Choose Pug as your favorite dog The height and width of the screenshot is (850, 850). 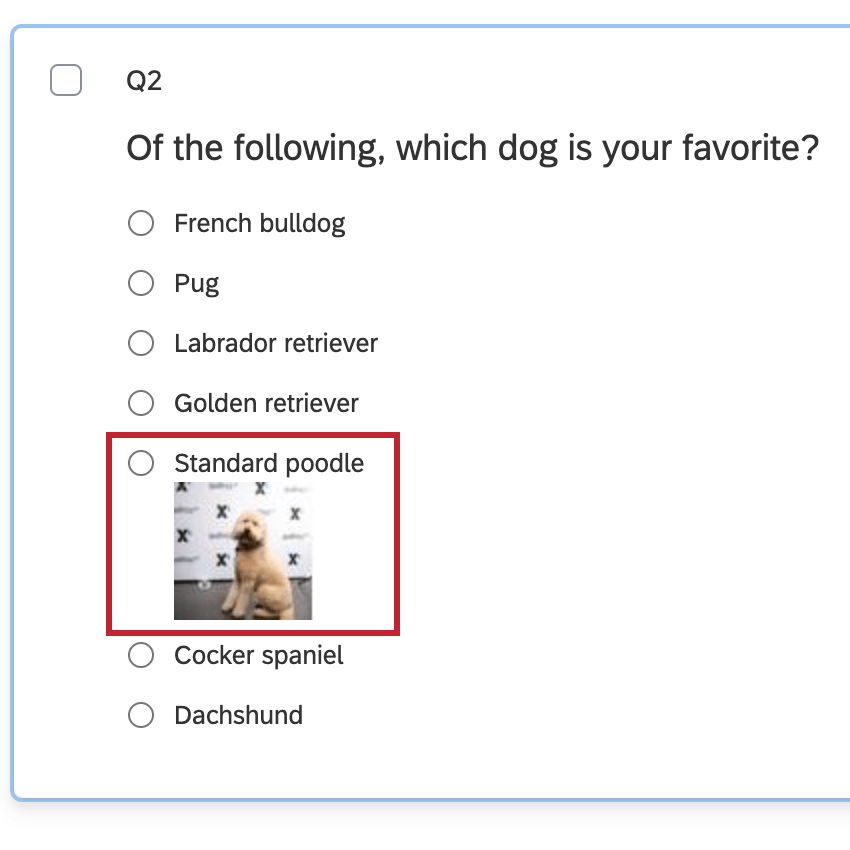tap(140, 283)
